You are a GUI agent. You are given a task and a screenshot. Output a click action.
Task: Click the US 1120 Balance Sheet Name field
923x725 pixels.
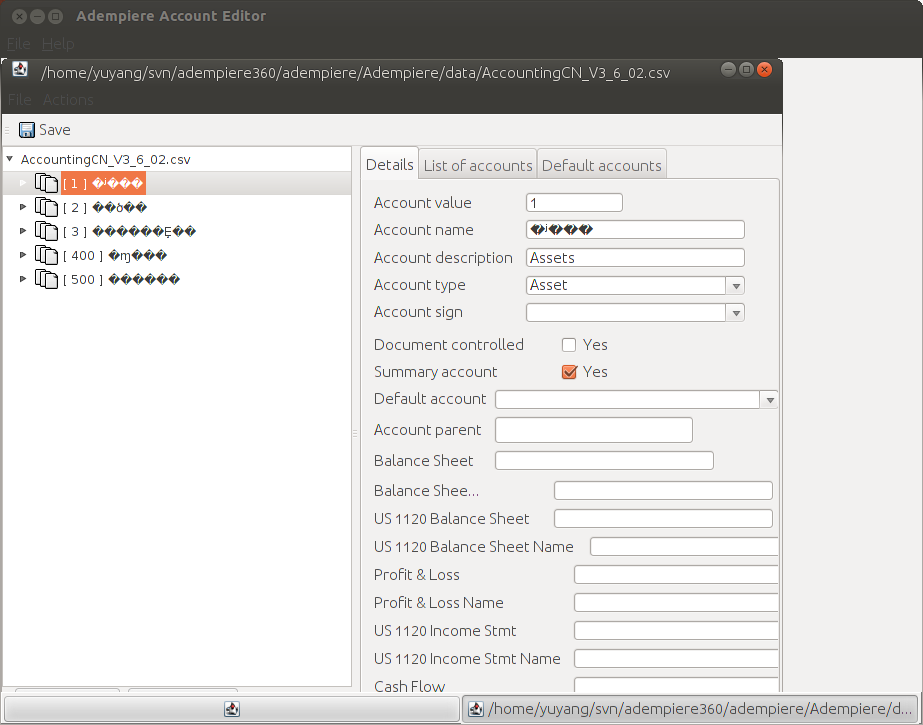pos(684,547)
